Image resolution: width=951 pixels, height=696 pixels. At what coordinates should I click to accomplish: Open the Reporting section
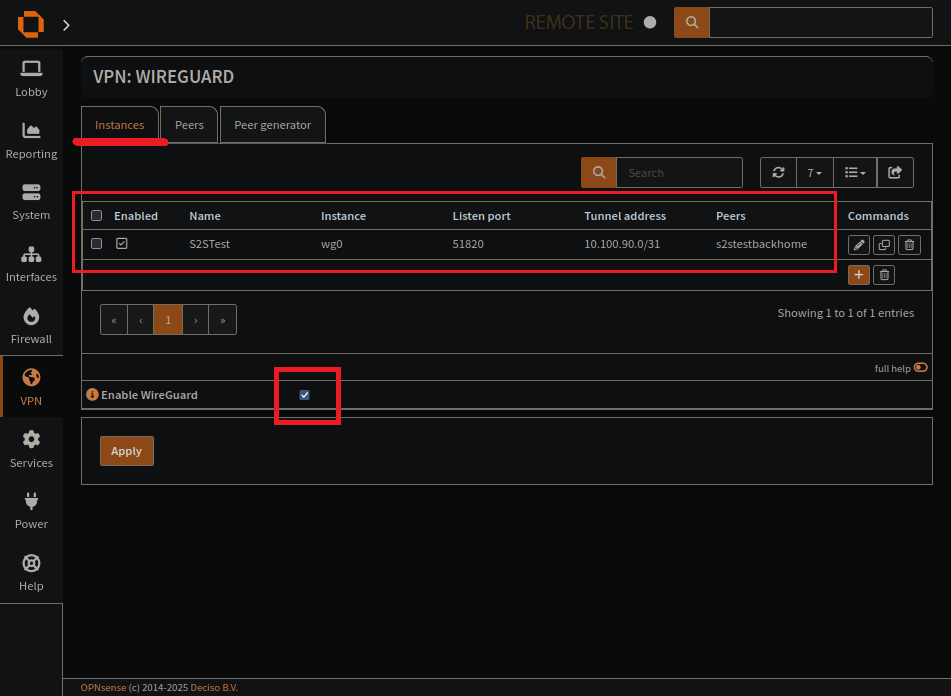tap(31, 141)
